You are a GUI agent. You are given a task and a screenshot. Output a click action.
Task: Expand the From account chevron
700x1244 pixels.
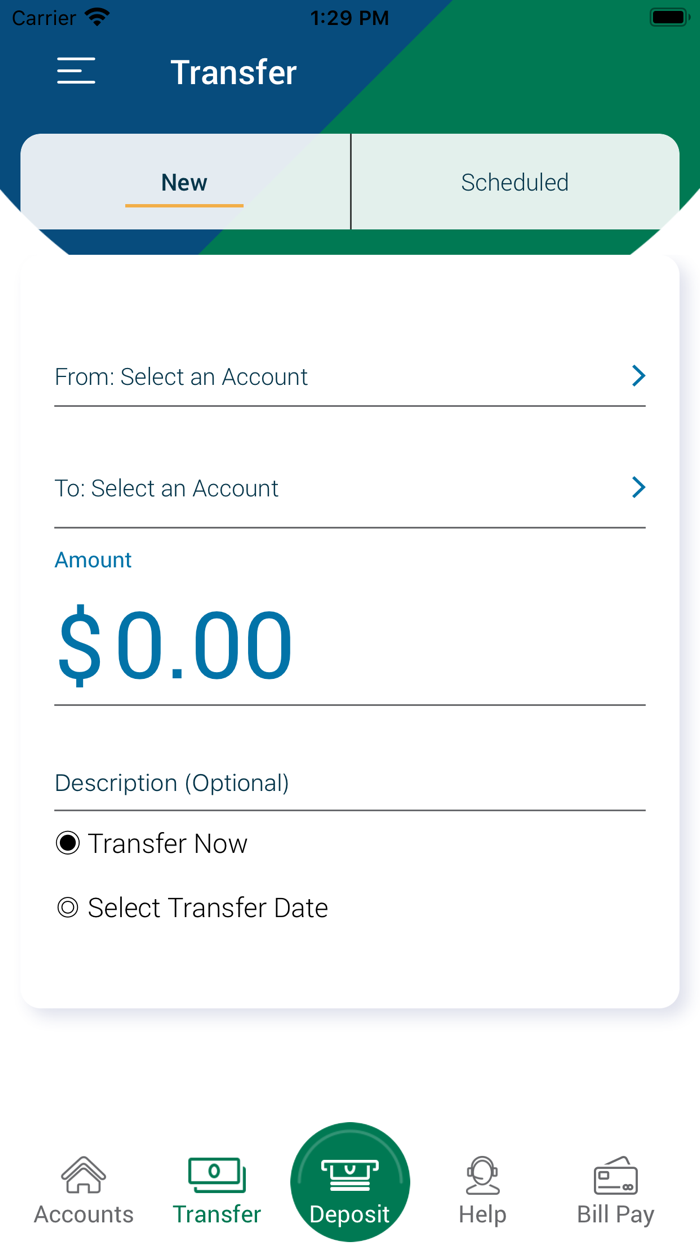pos(638,376)
